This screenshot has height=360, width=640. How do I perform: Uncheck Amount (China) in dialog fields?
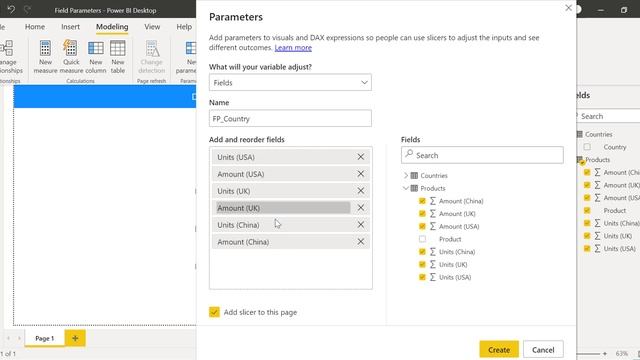pos(422,201)
